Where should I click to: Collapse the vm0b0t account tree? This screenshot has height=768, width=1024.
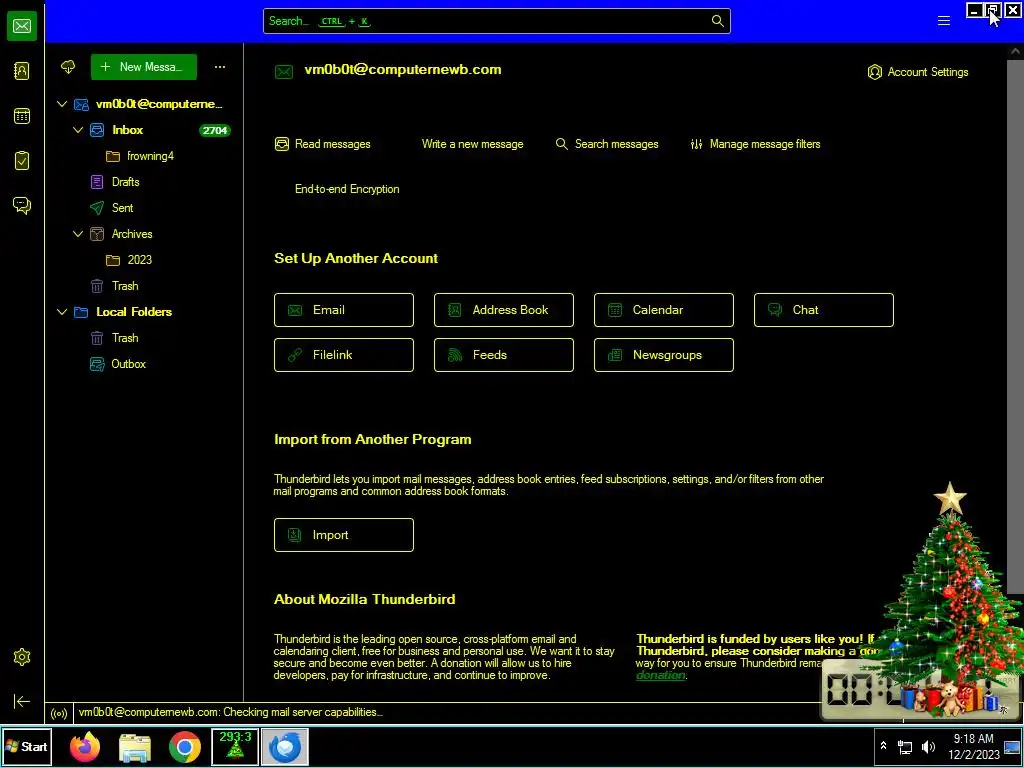62,104
